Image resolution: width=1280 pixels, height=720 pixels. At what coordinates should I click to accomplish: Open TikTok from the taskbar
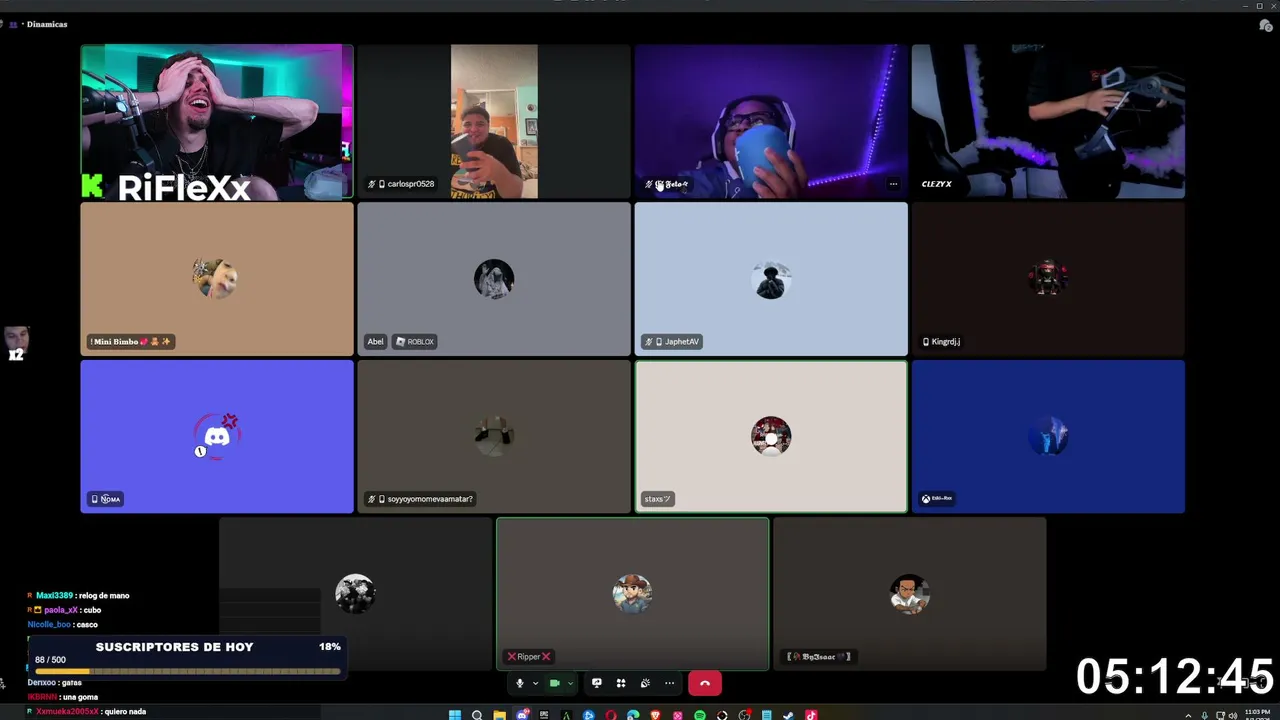tap(811, 715)
